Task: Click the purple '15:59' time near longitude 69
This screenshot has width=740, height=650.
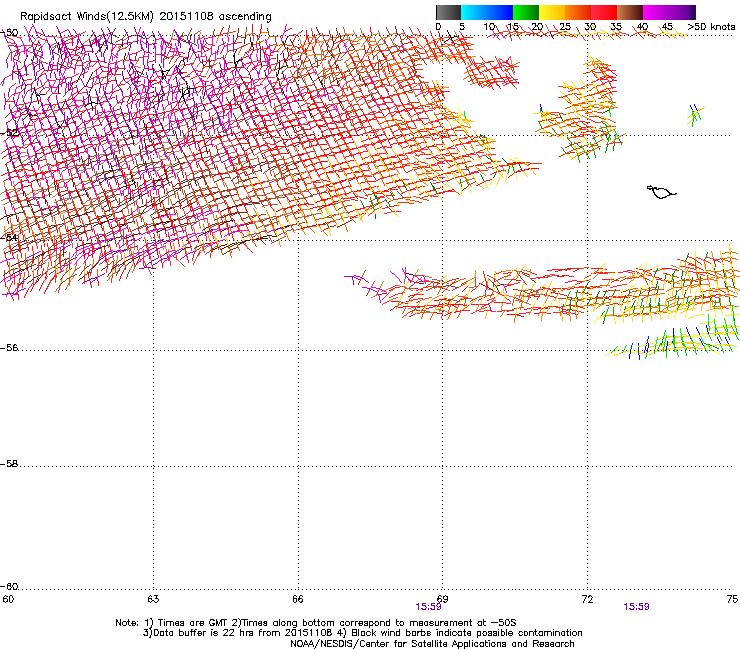Action: [428, 607]
